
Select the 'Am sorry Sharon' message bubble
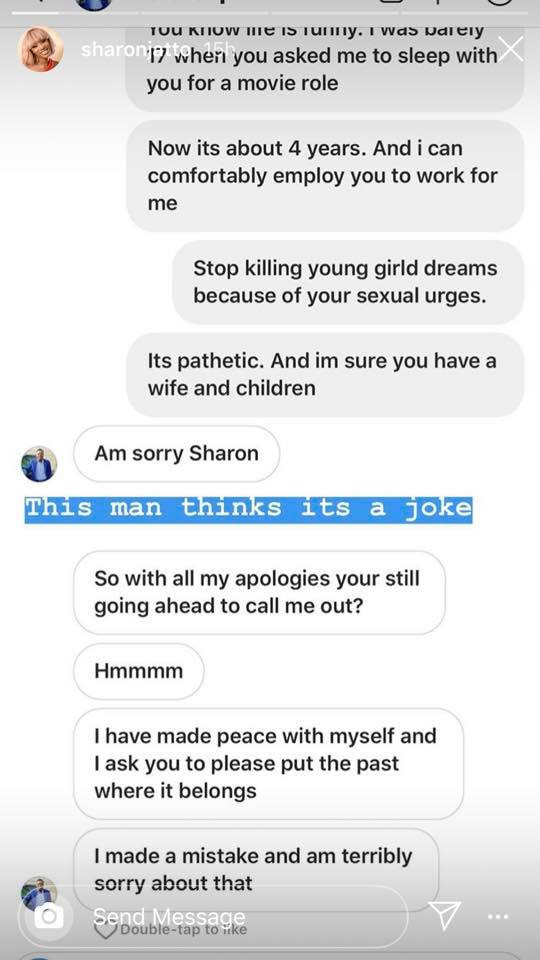(176, 454)
